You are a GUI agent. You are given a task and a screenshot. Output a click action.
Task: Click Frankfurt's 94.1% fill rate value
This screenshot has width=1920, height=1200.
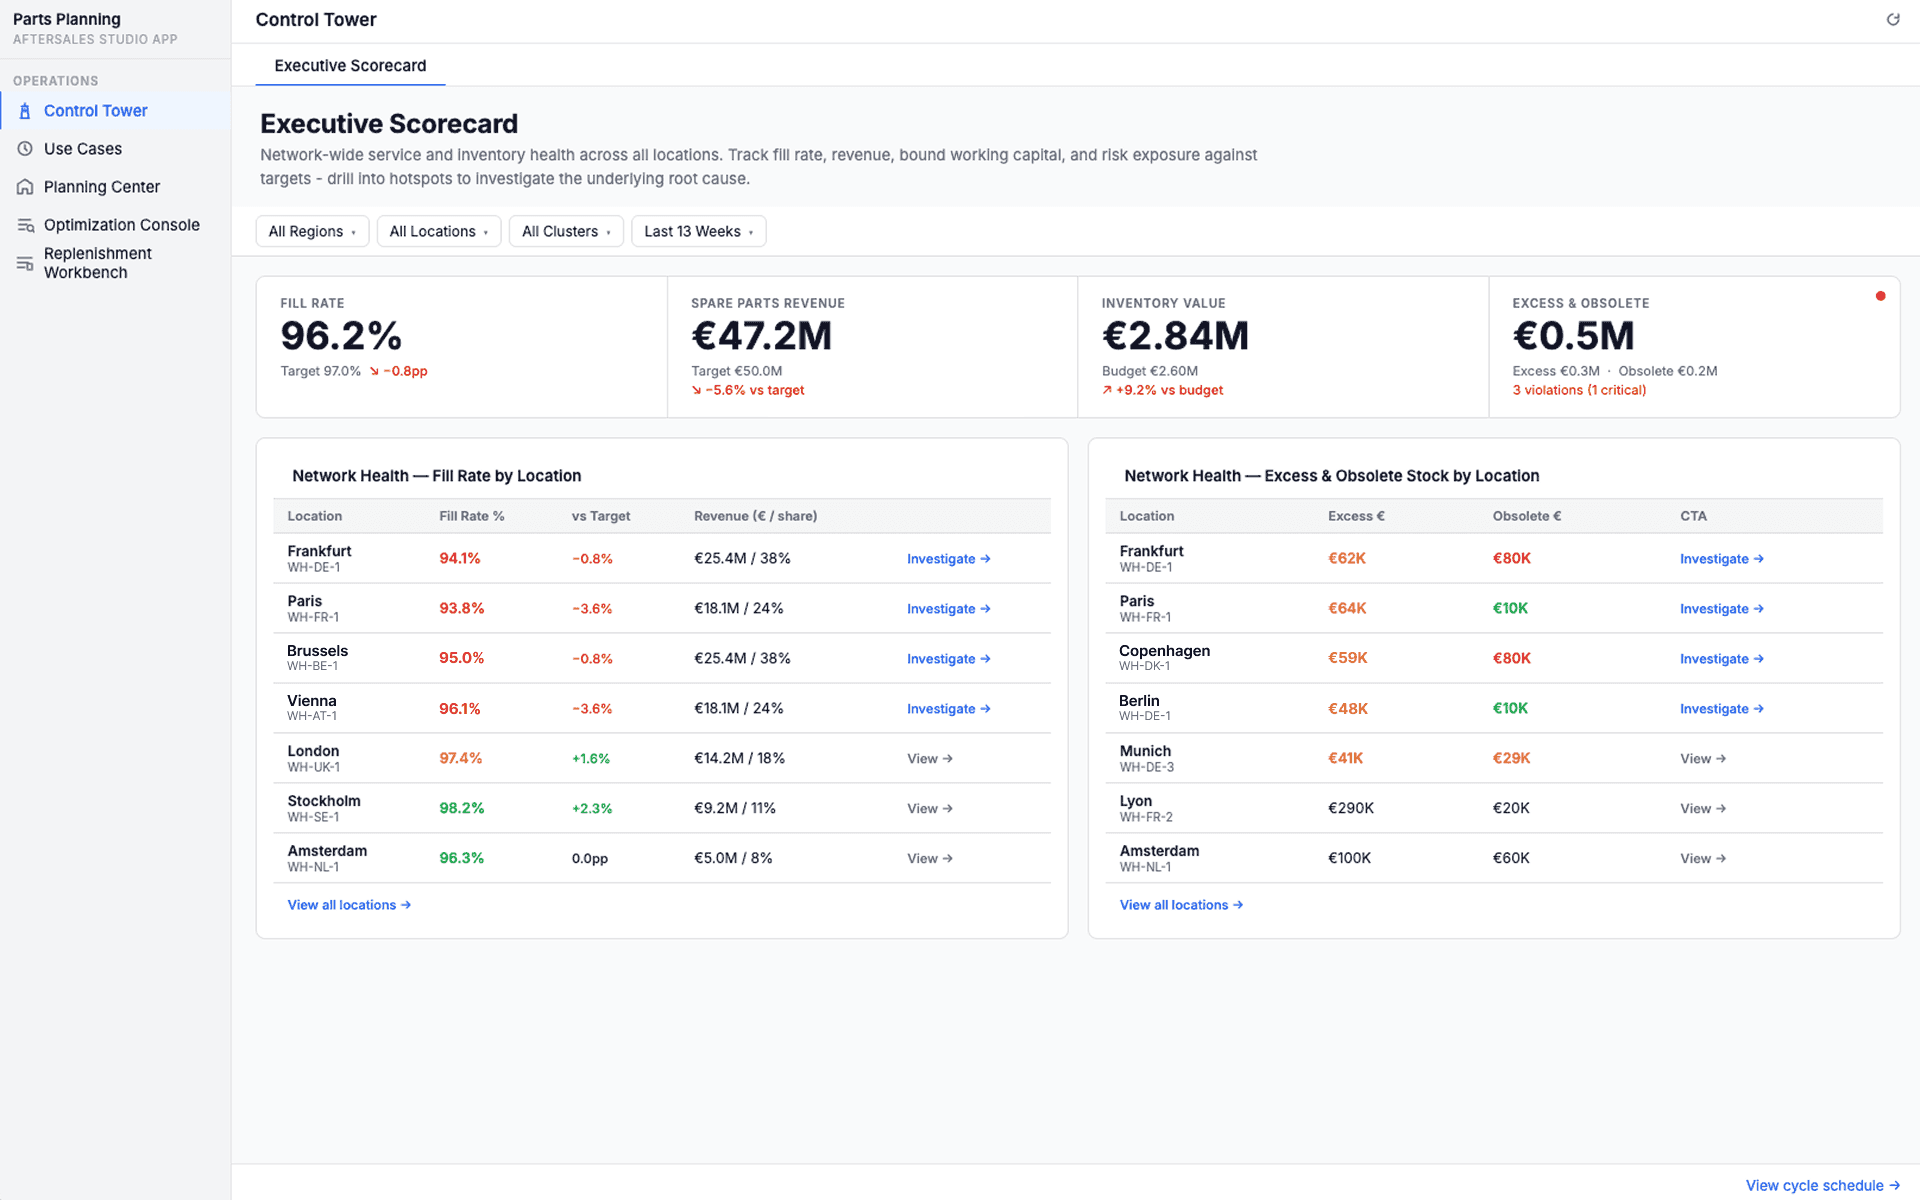click(460, 558)
